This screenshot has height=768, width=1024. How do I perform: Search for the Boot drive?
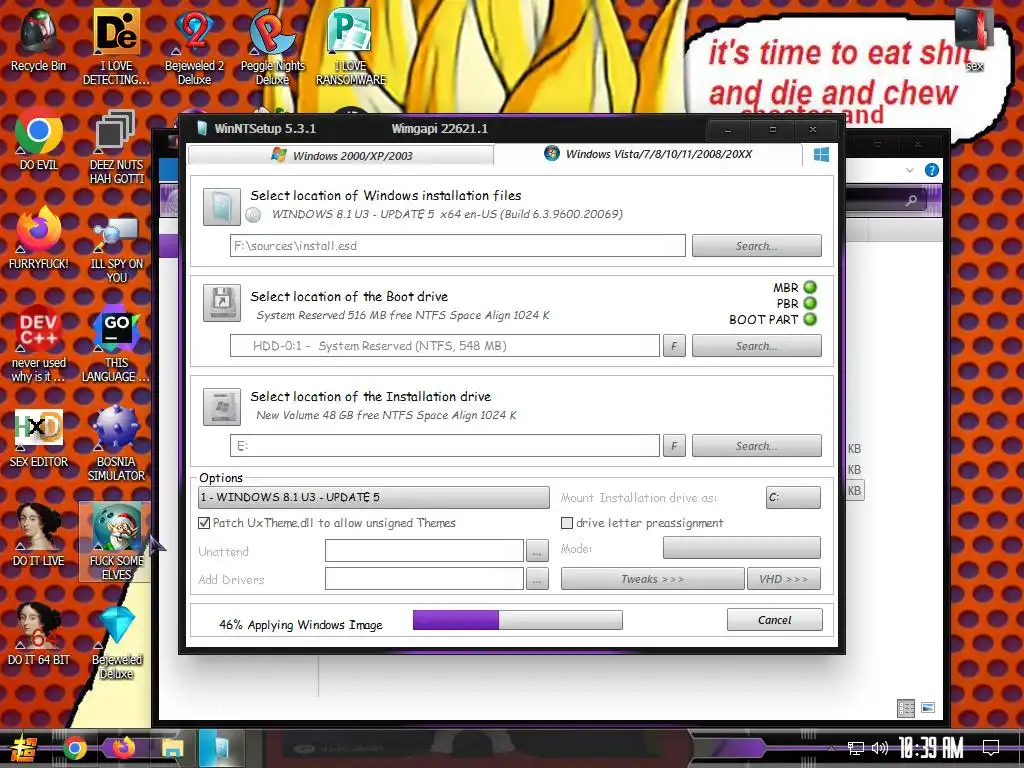click(756, 346)
